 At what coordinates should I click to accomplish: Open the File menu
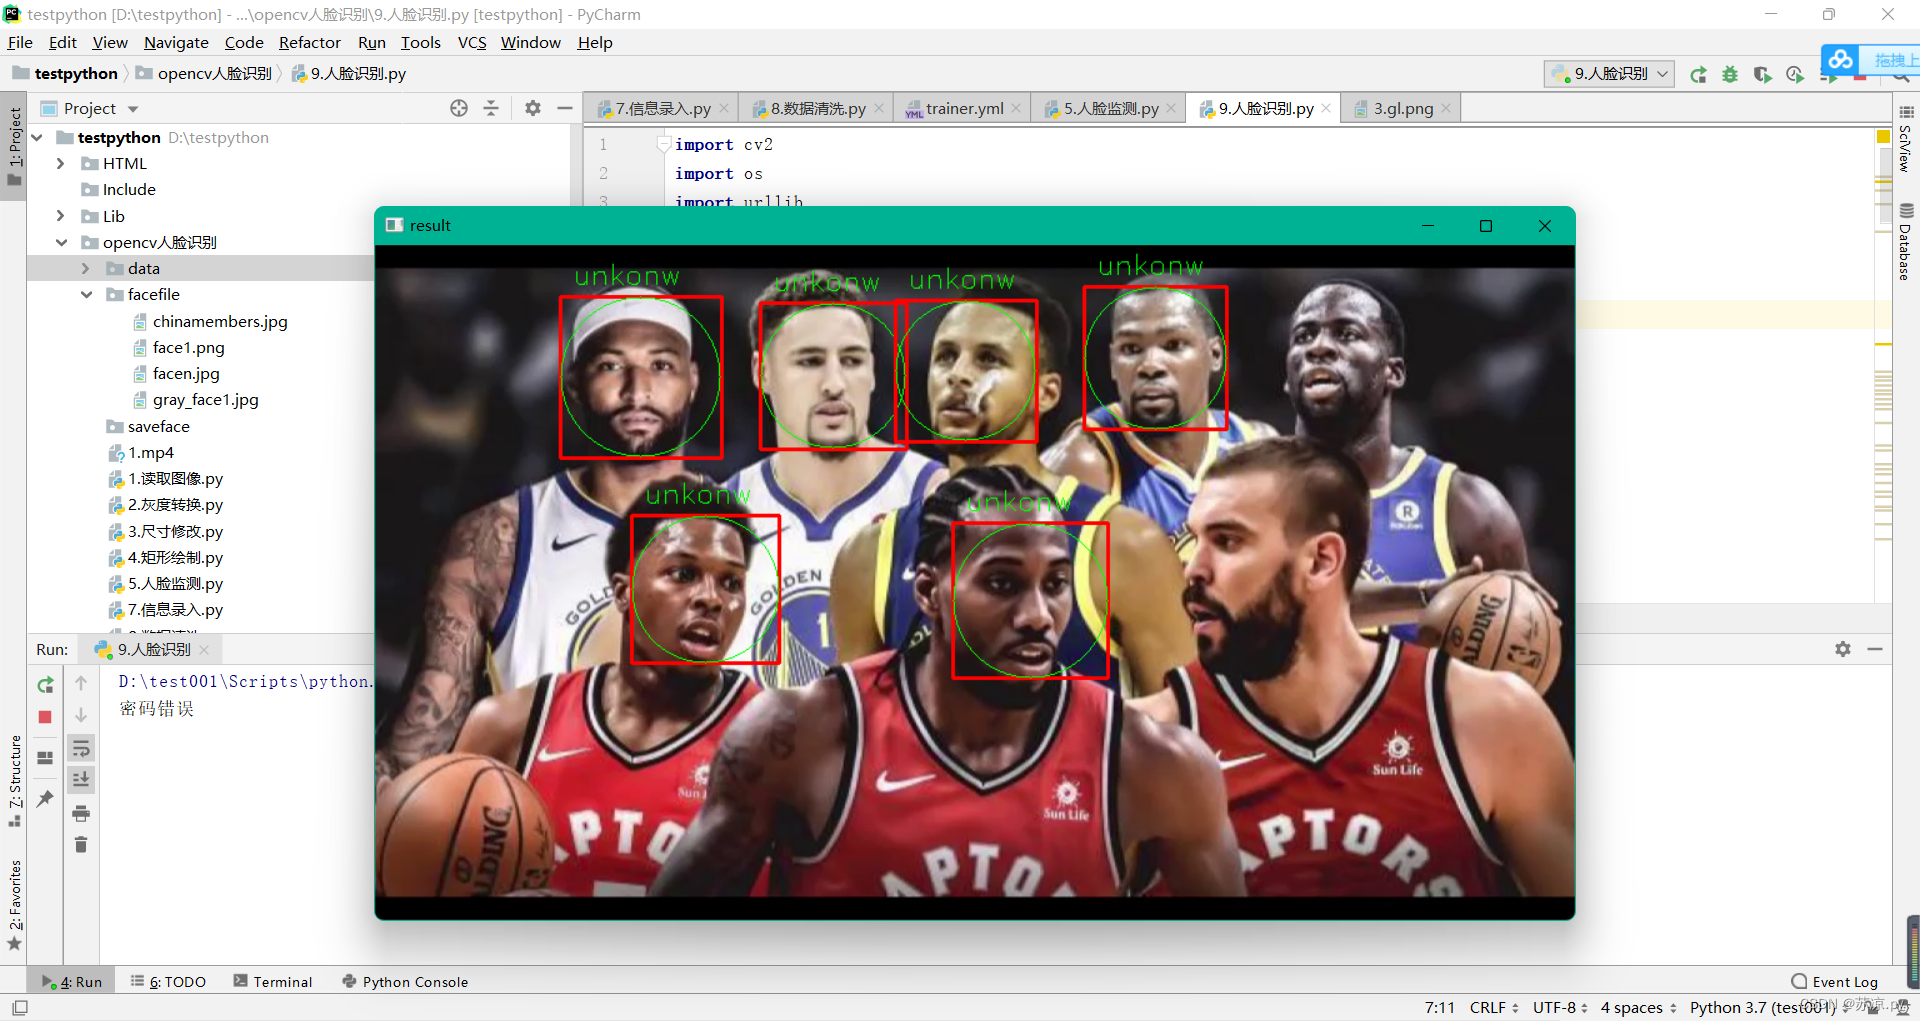pyautogui.click(x=20, y=42)
